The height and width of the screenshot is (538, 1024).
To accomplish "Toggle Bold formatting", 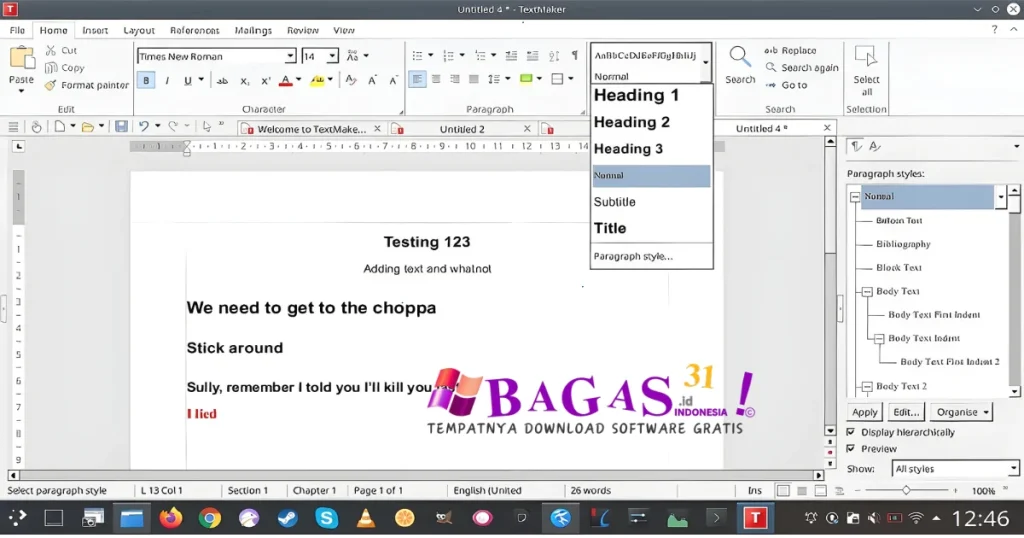I will [146, 80].
